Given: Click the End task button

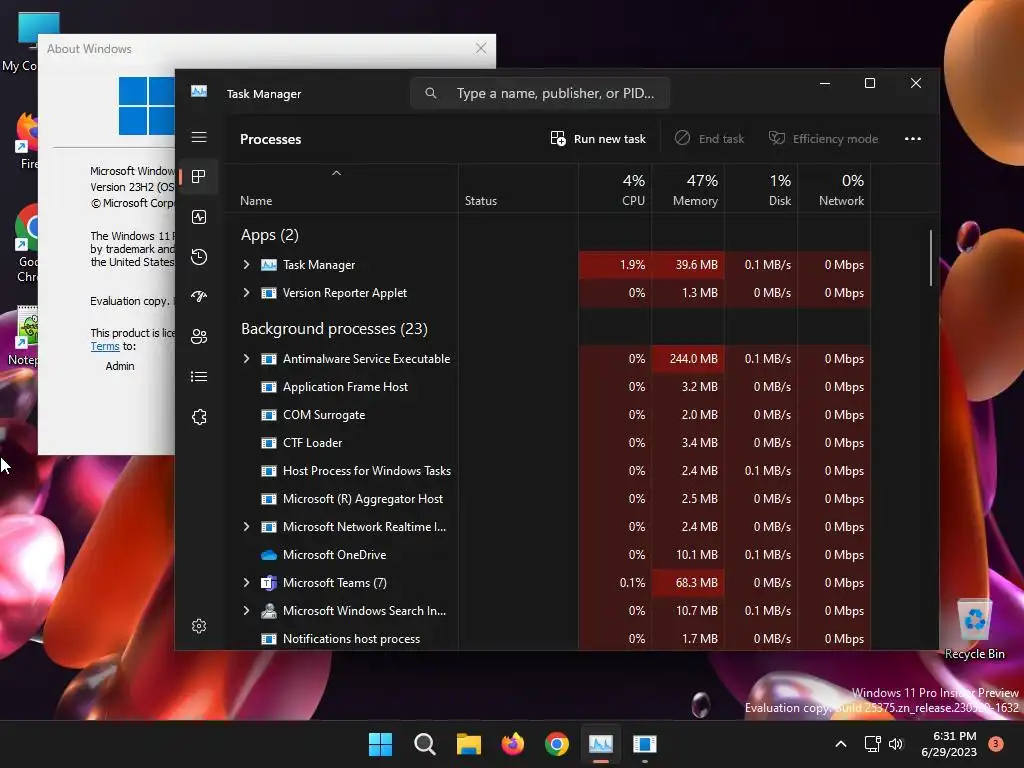Looking at the screenshot, I should (709, 138).
